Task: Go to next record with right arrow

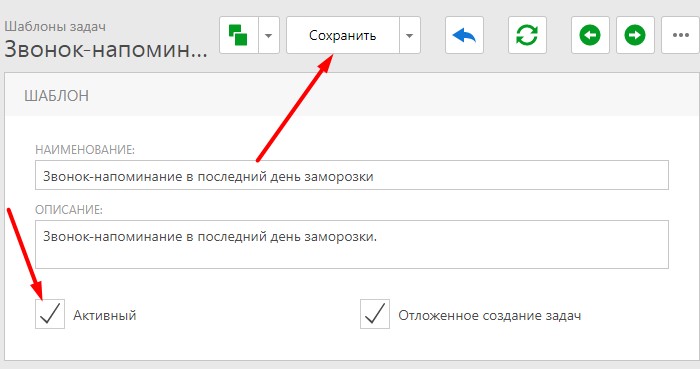Action: (x=635, y=35)
